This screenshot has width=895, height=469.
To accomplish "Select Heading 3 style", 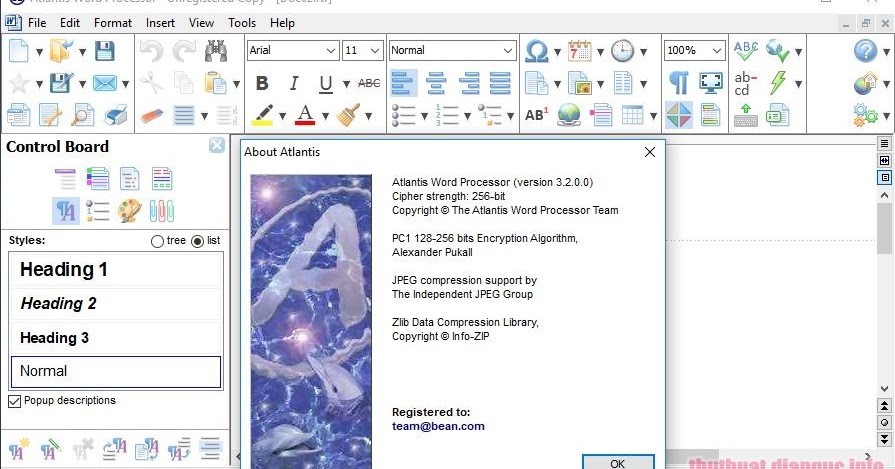I will [x=116, y=338].
